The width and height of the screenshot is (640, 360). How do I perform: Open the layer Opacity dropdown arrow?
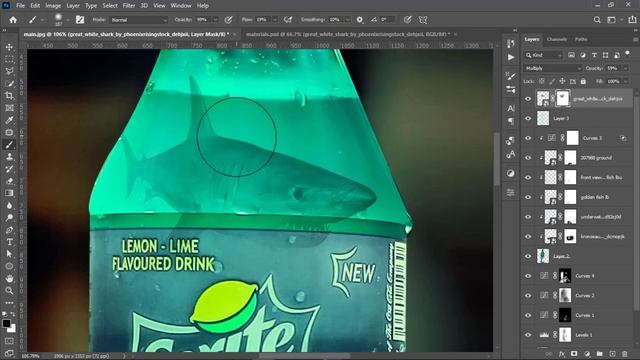tap(625, 68)
